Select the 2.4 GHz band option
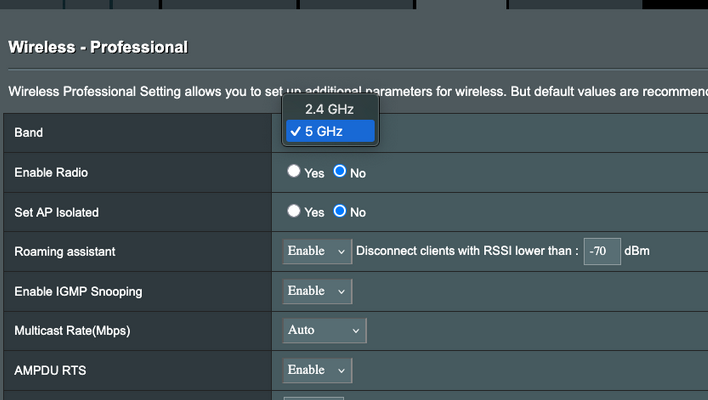 pos(328,108)
